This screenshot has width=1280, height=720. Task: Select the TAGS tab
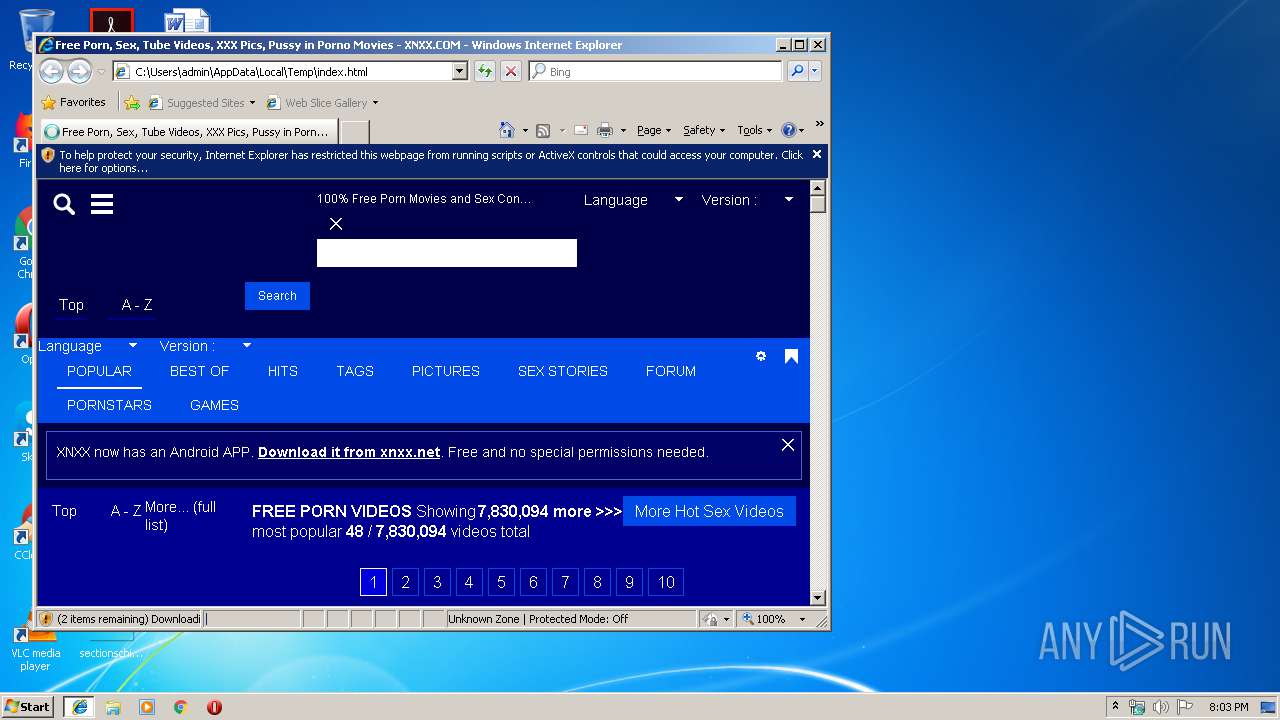[x=355, y=371]
